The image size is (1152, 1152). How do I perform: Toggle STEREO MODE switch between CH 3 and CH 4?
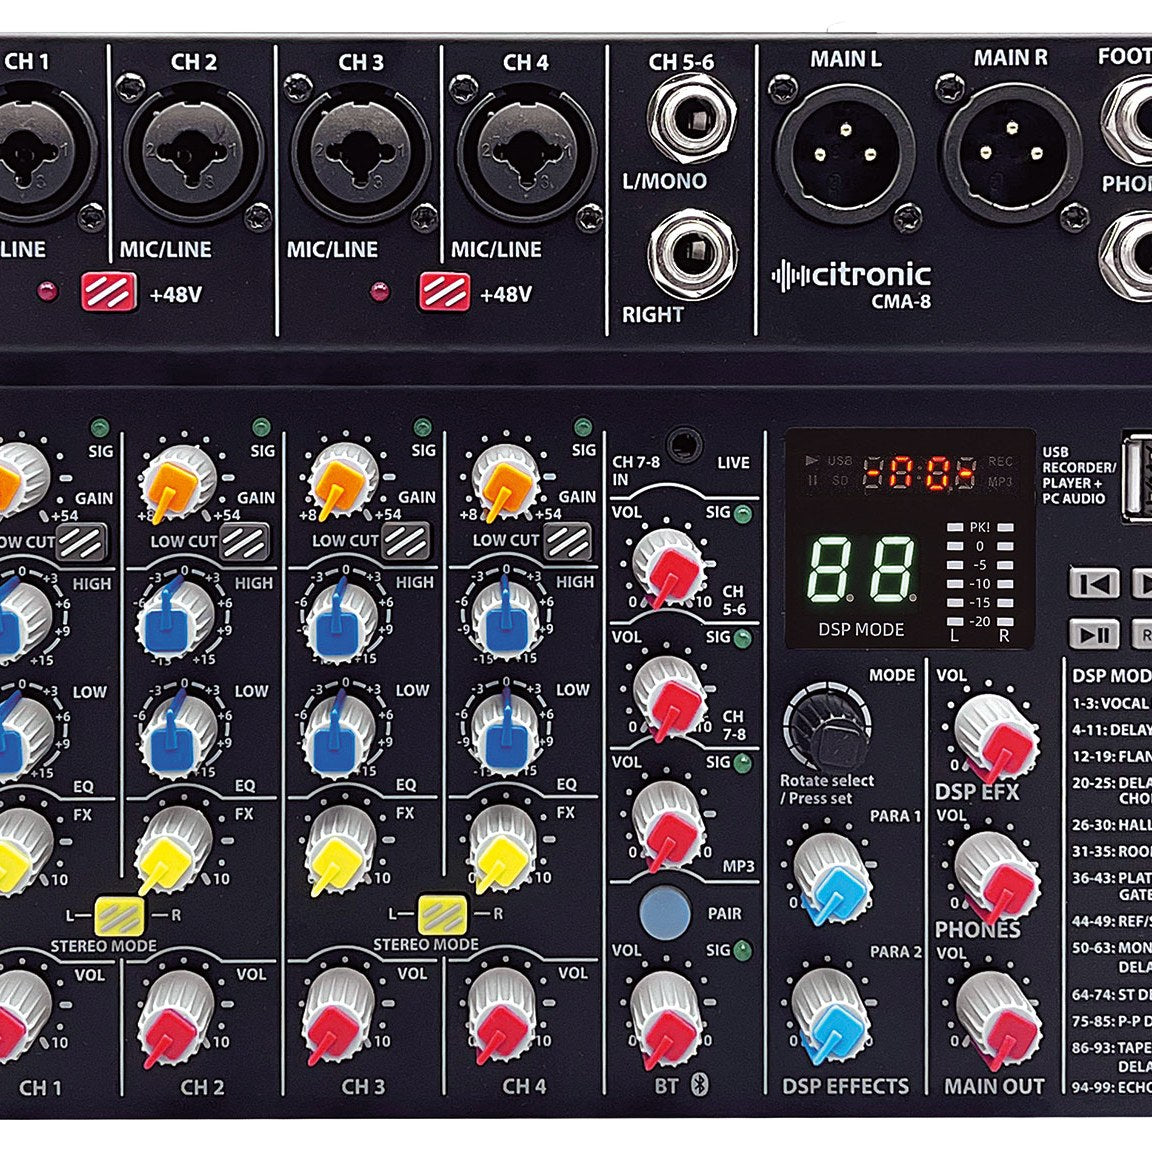(x=442, y=915)
